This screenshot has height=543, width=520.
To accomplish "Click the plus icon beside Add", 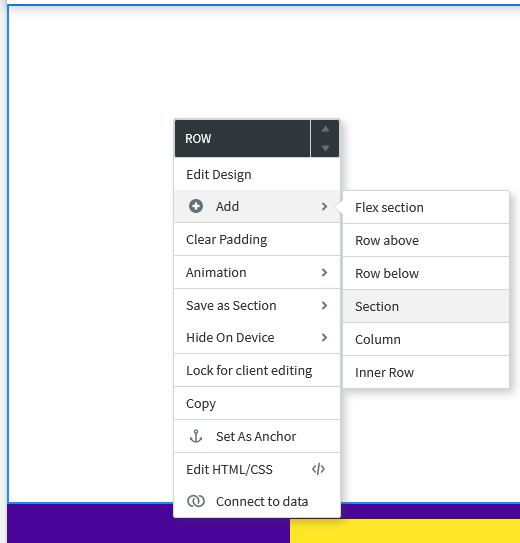I will 196,206.
